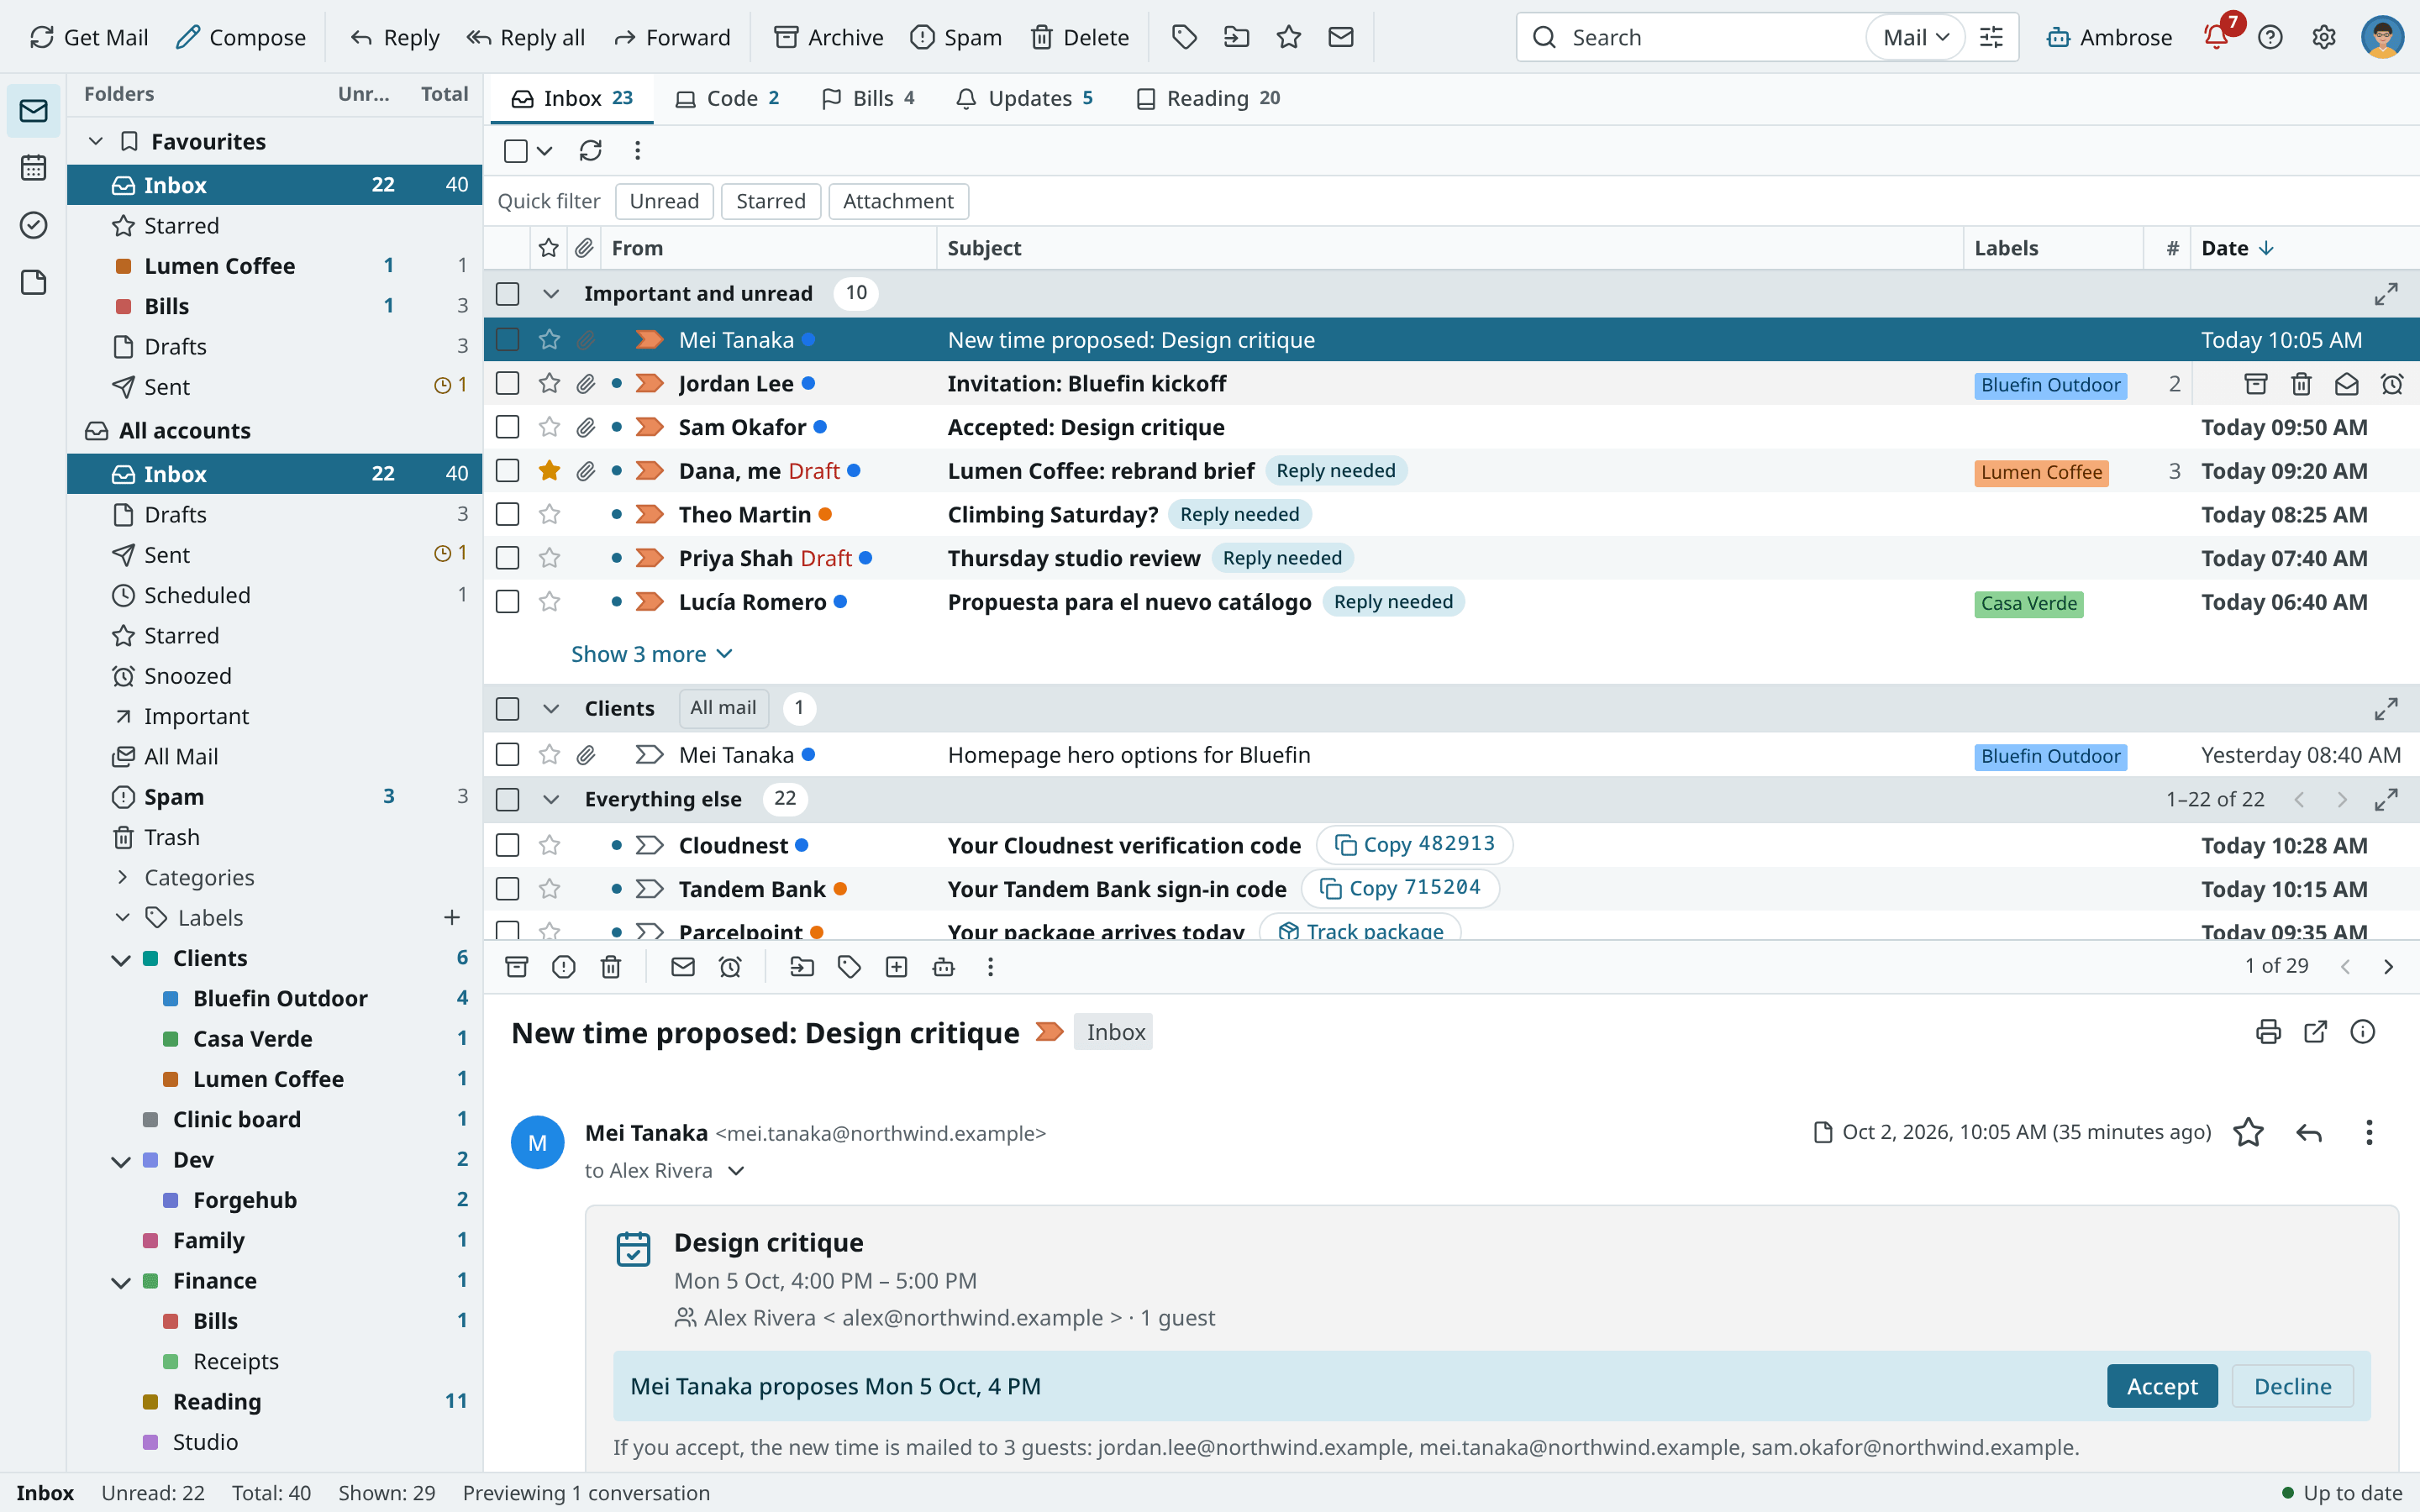Open the Updates tab

tap(1025, 98)
